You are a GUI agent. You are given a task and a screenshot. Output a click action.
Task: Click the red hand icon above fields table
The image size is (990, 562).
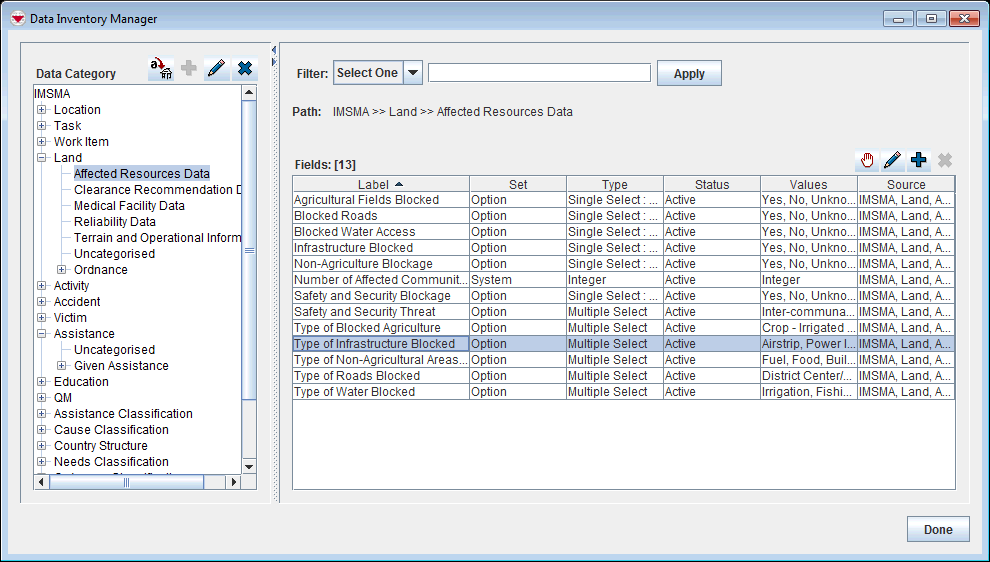tap(867, 160)
